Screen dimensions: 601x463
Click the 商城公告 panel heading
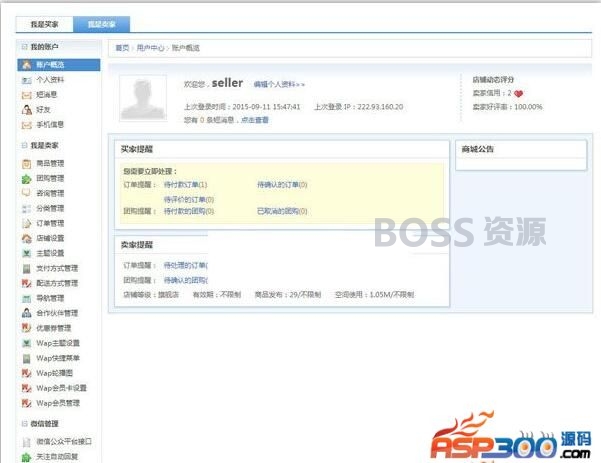[x=478, y=149]
